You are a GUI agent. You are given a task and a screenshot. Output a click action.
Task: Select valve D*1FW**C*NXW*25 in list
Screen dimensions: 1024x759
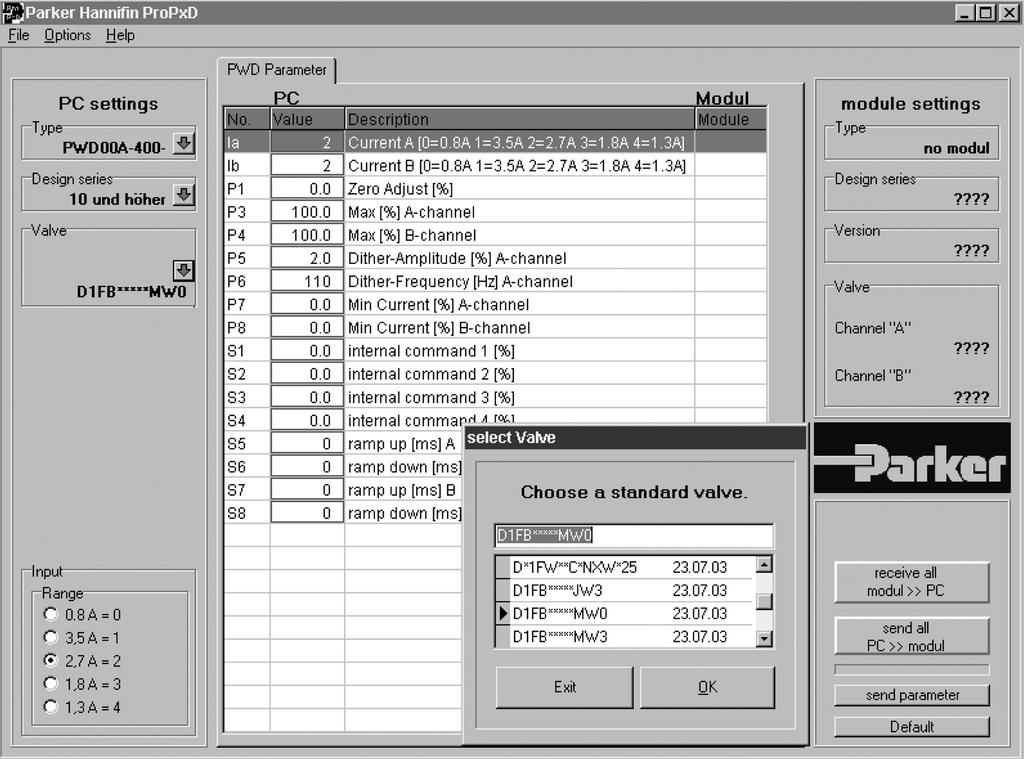click(x=632, y=567)
